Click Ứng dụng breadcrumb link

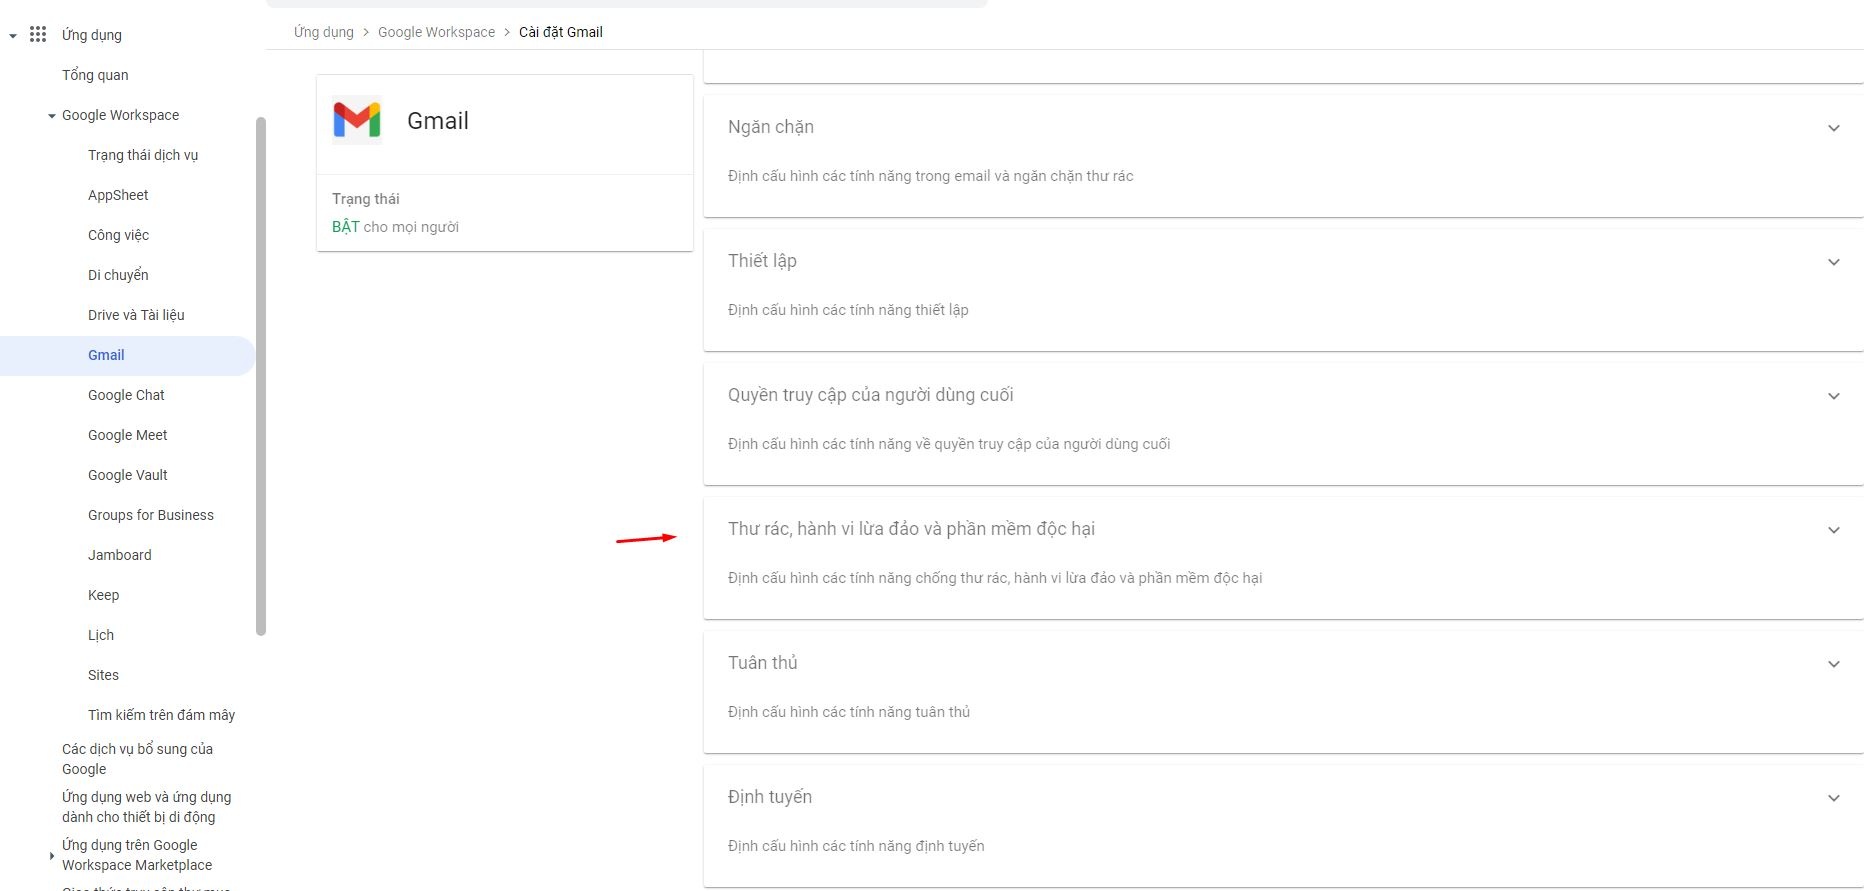click(x=324, y=32)
